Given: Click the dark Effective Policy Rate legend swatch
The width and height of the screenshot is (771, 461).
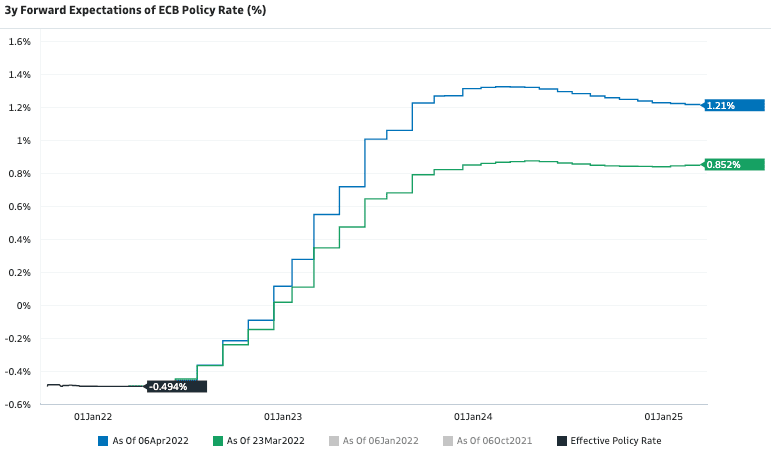Looking at the screenshot, I should (x=561, y=440).
